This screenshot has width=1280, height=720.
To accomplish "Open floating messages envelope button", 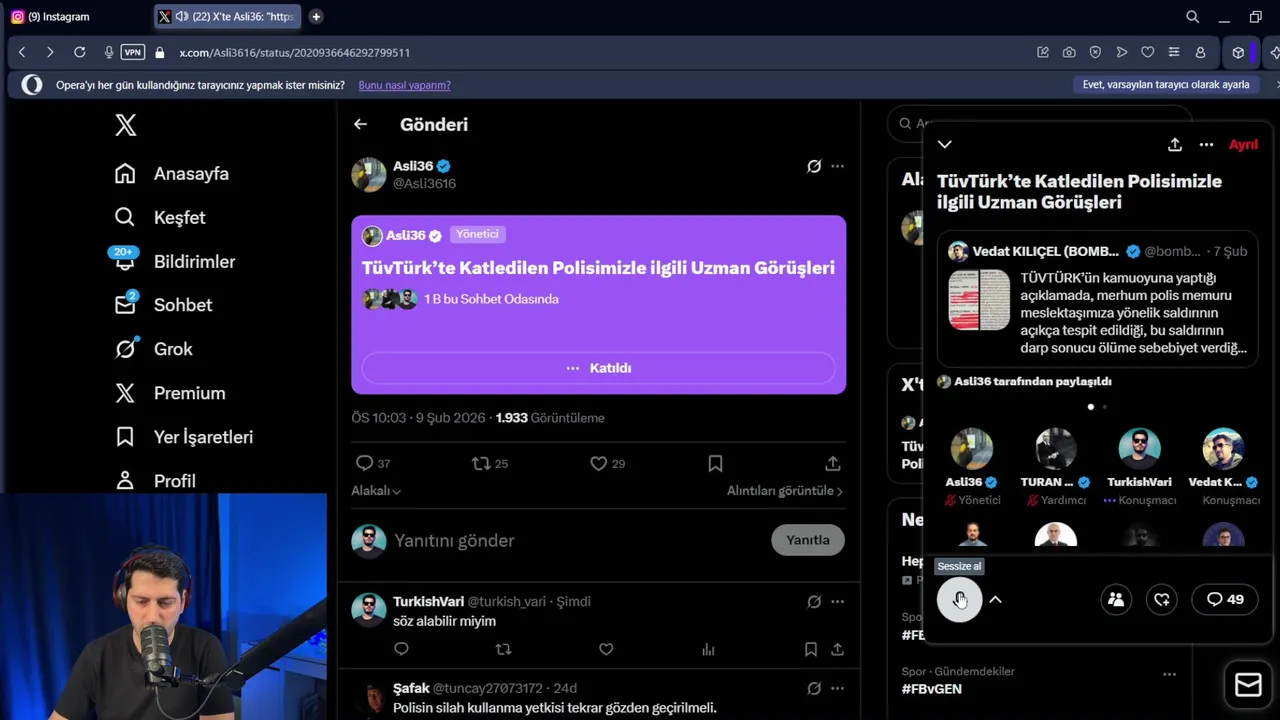I will (1248, 684).
